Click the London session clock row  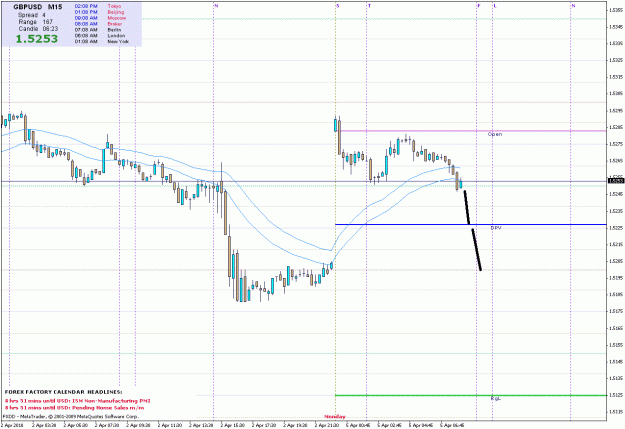coord(100,35)
